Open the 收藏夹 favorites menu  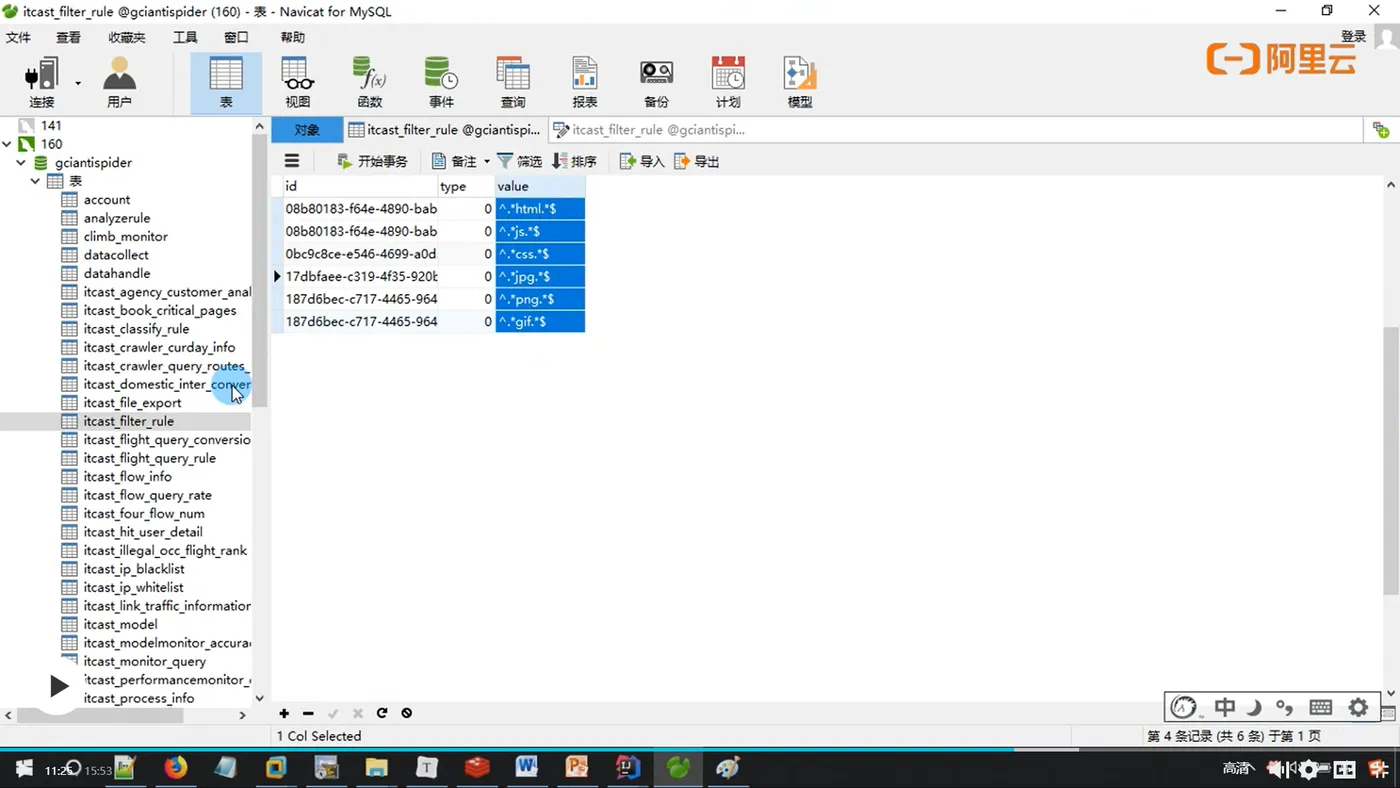127,37
